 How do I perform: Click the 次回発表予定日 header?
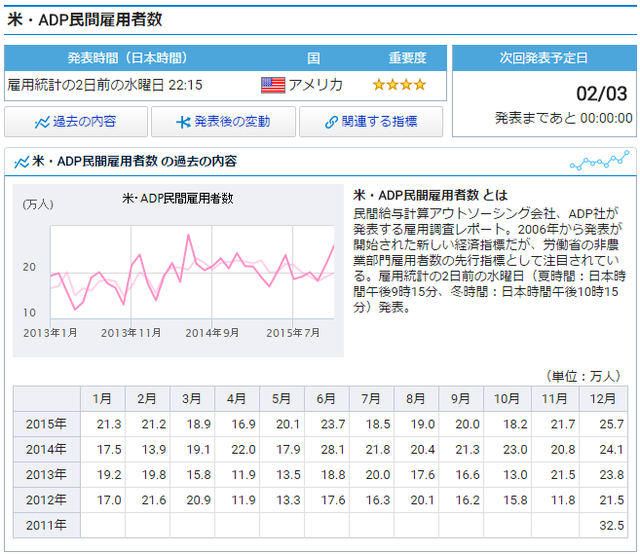click(544, 58)
